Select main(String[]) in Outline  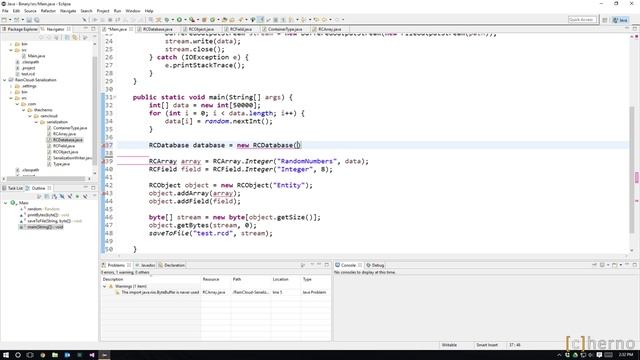click(45, 227)
